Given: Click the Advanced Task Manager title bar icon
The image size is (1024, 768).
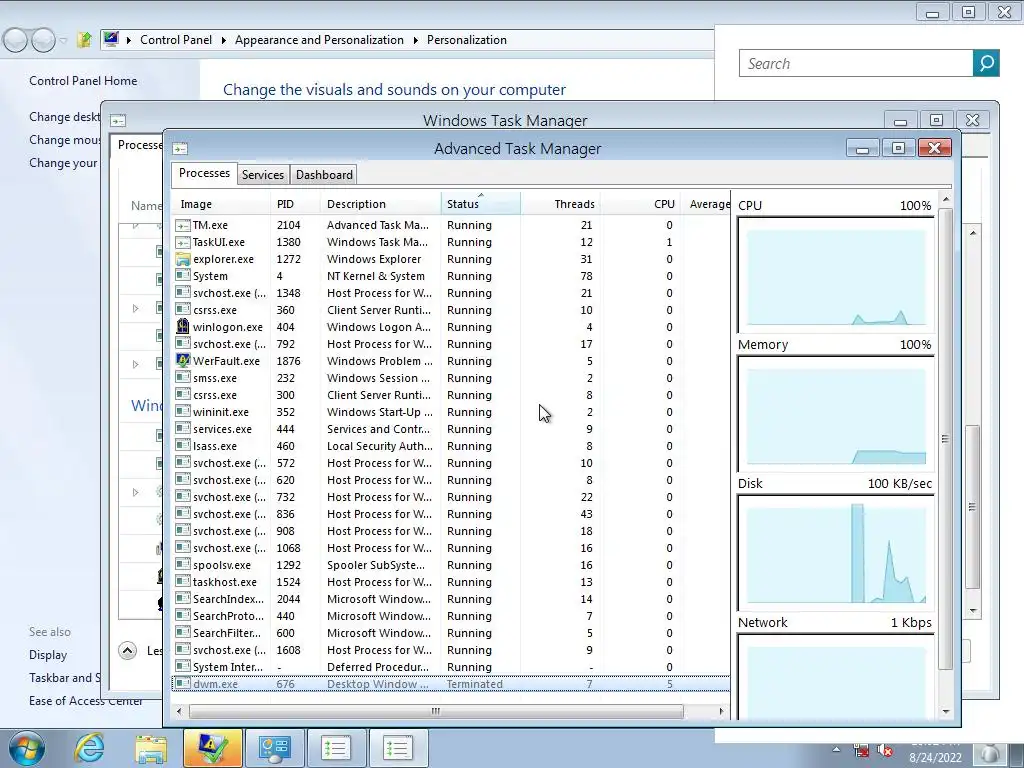Looking at the screenshot, I should (x=180, y=149).
